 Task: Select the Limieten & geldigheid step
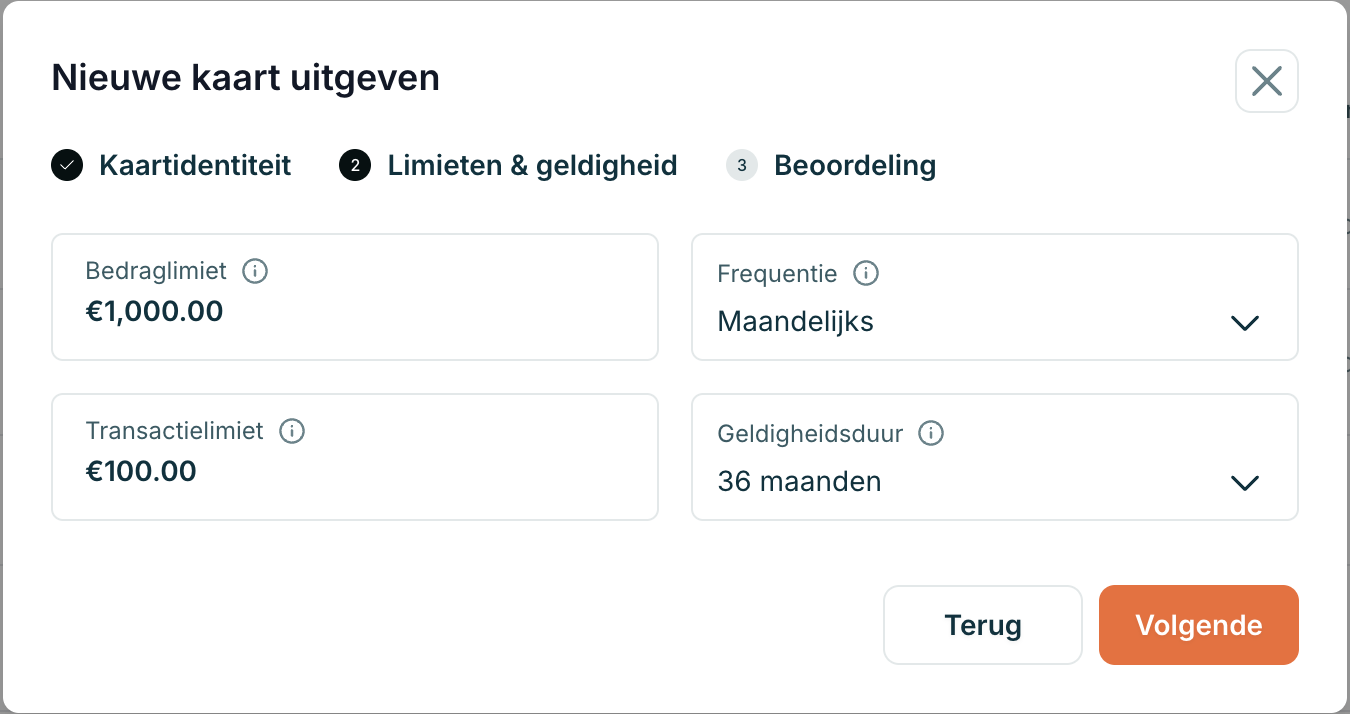533,165
